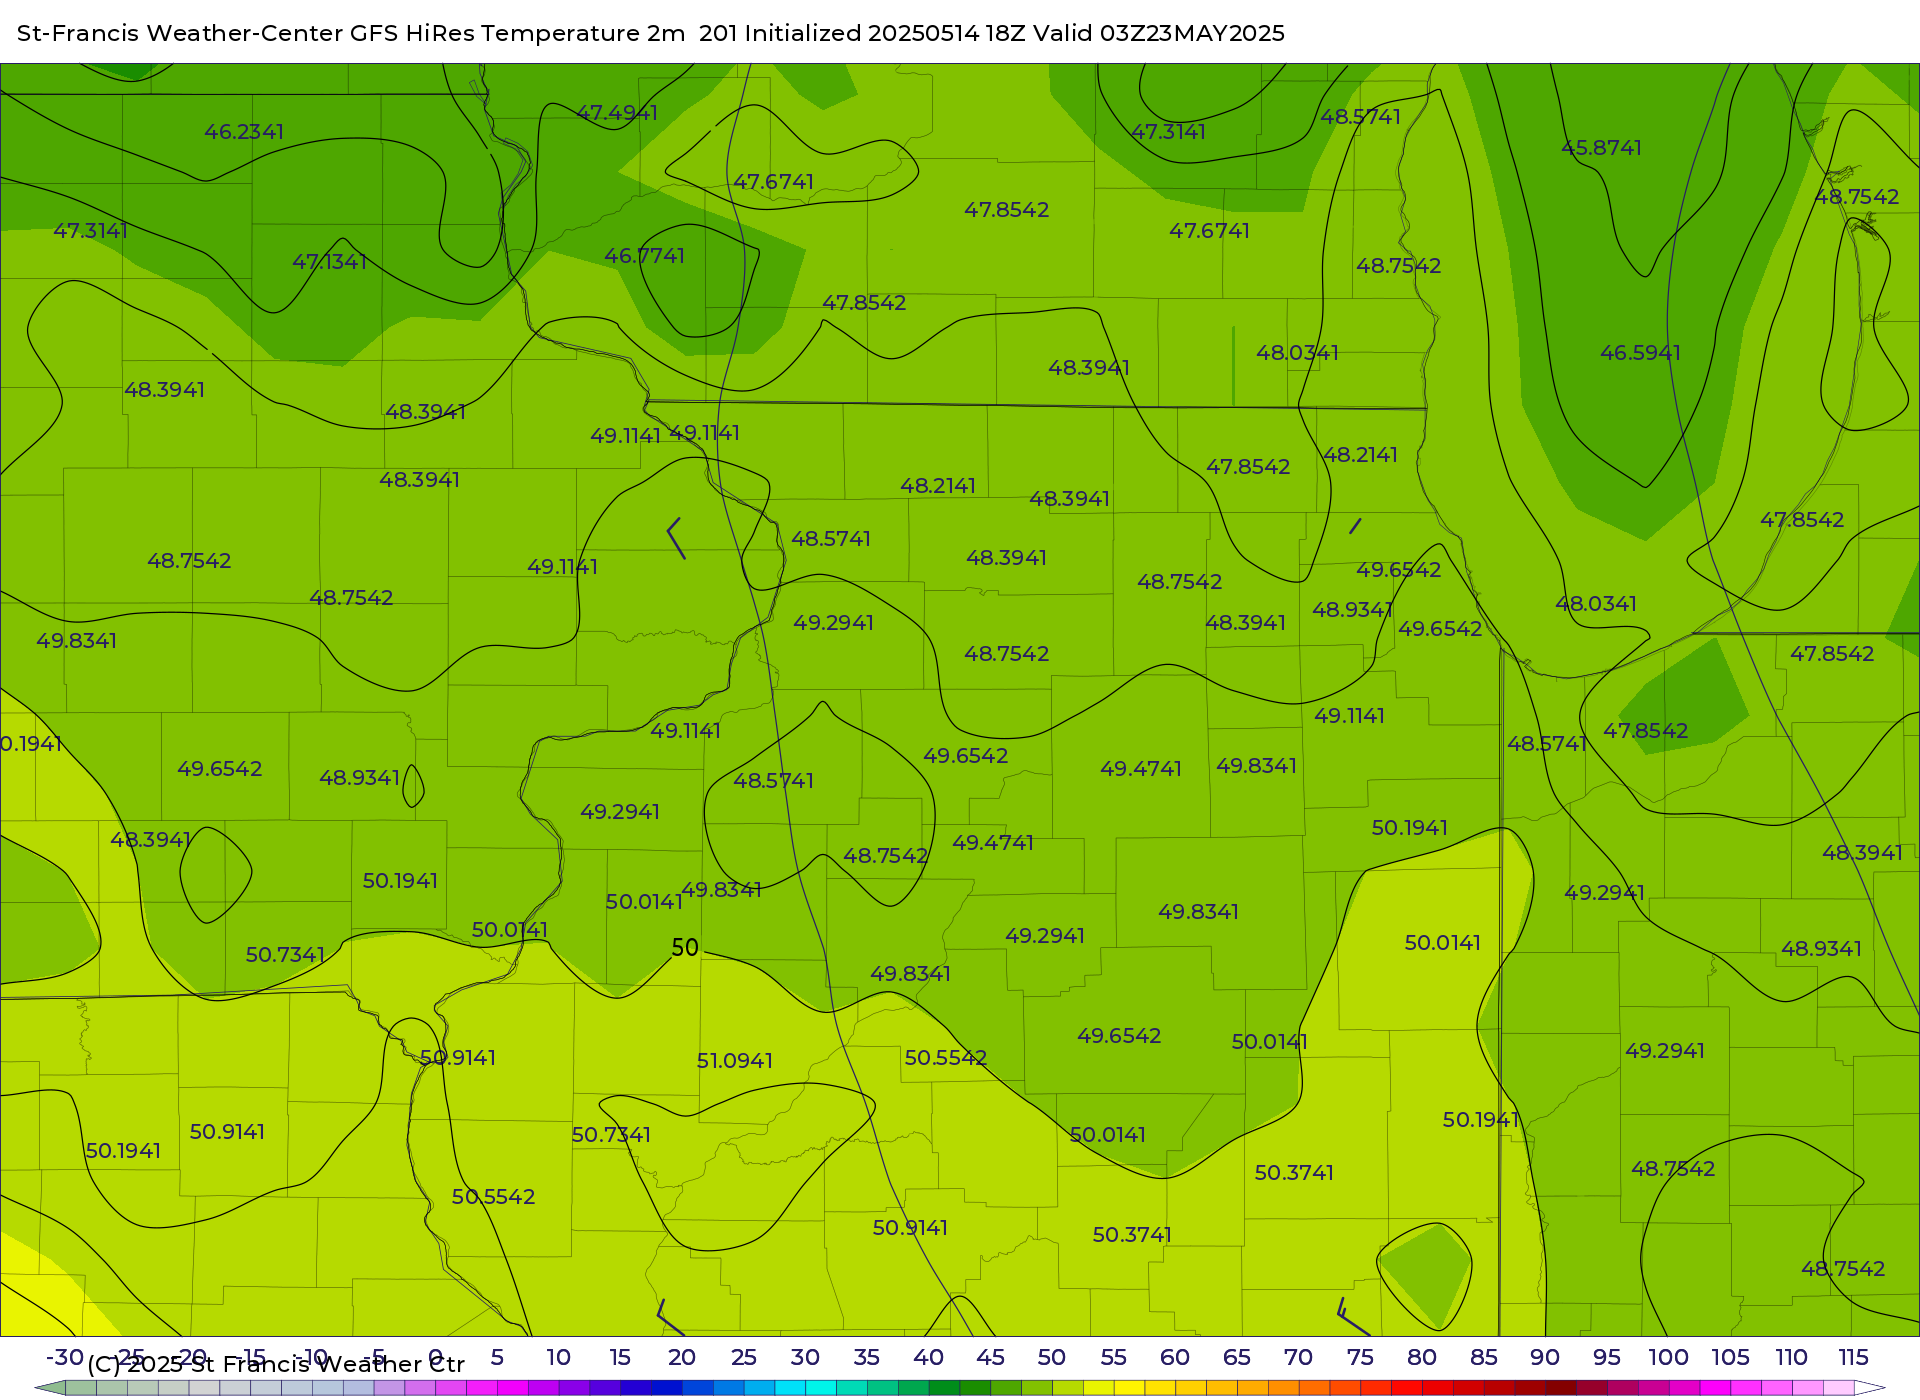The image size is (1920, 1400).
Task: Click the 85 label on the color scale
Action: [1484, 1358]
